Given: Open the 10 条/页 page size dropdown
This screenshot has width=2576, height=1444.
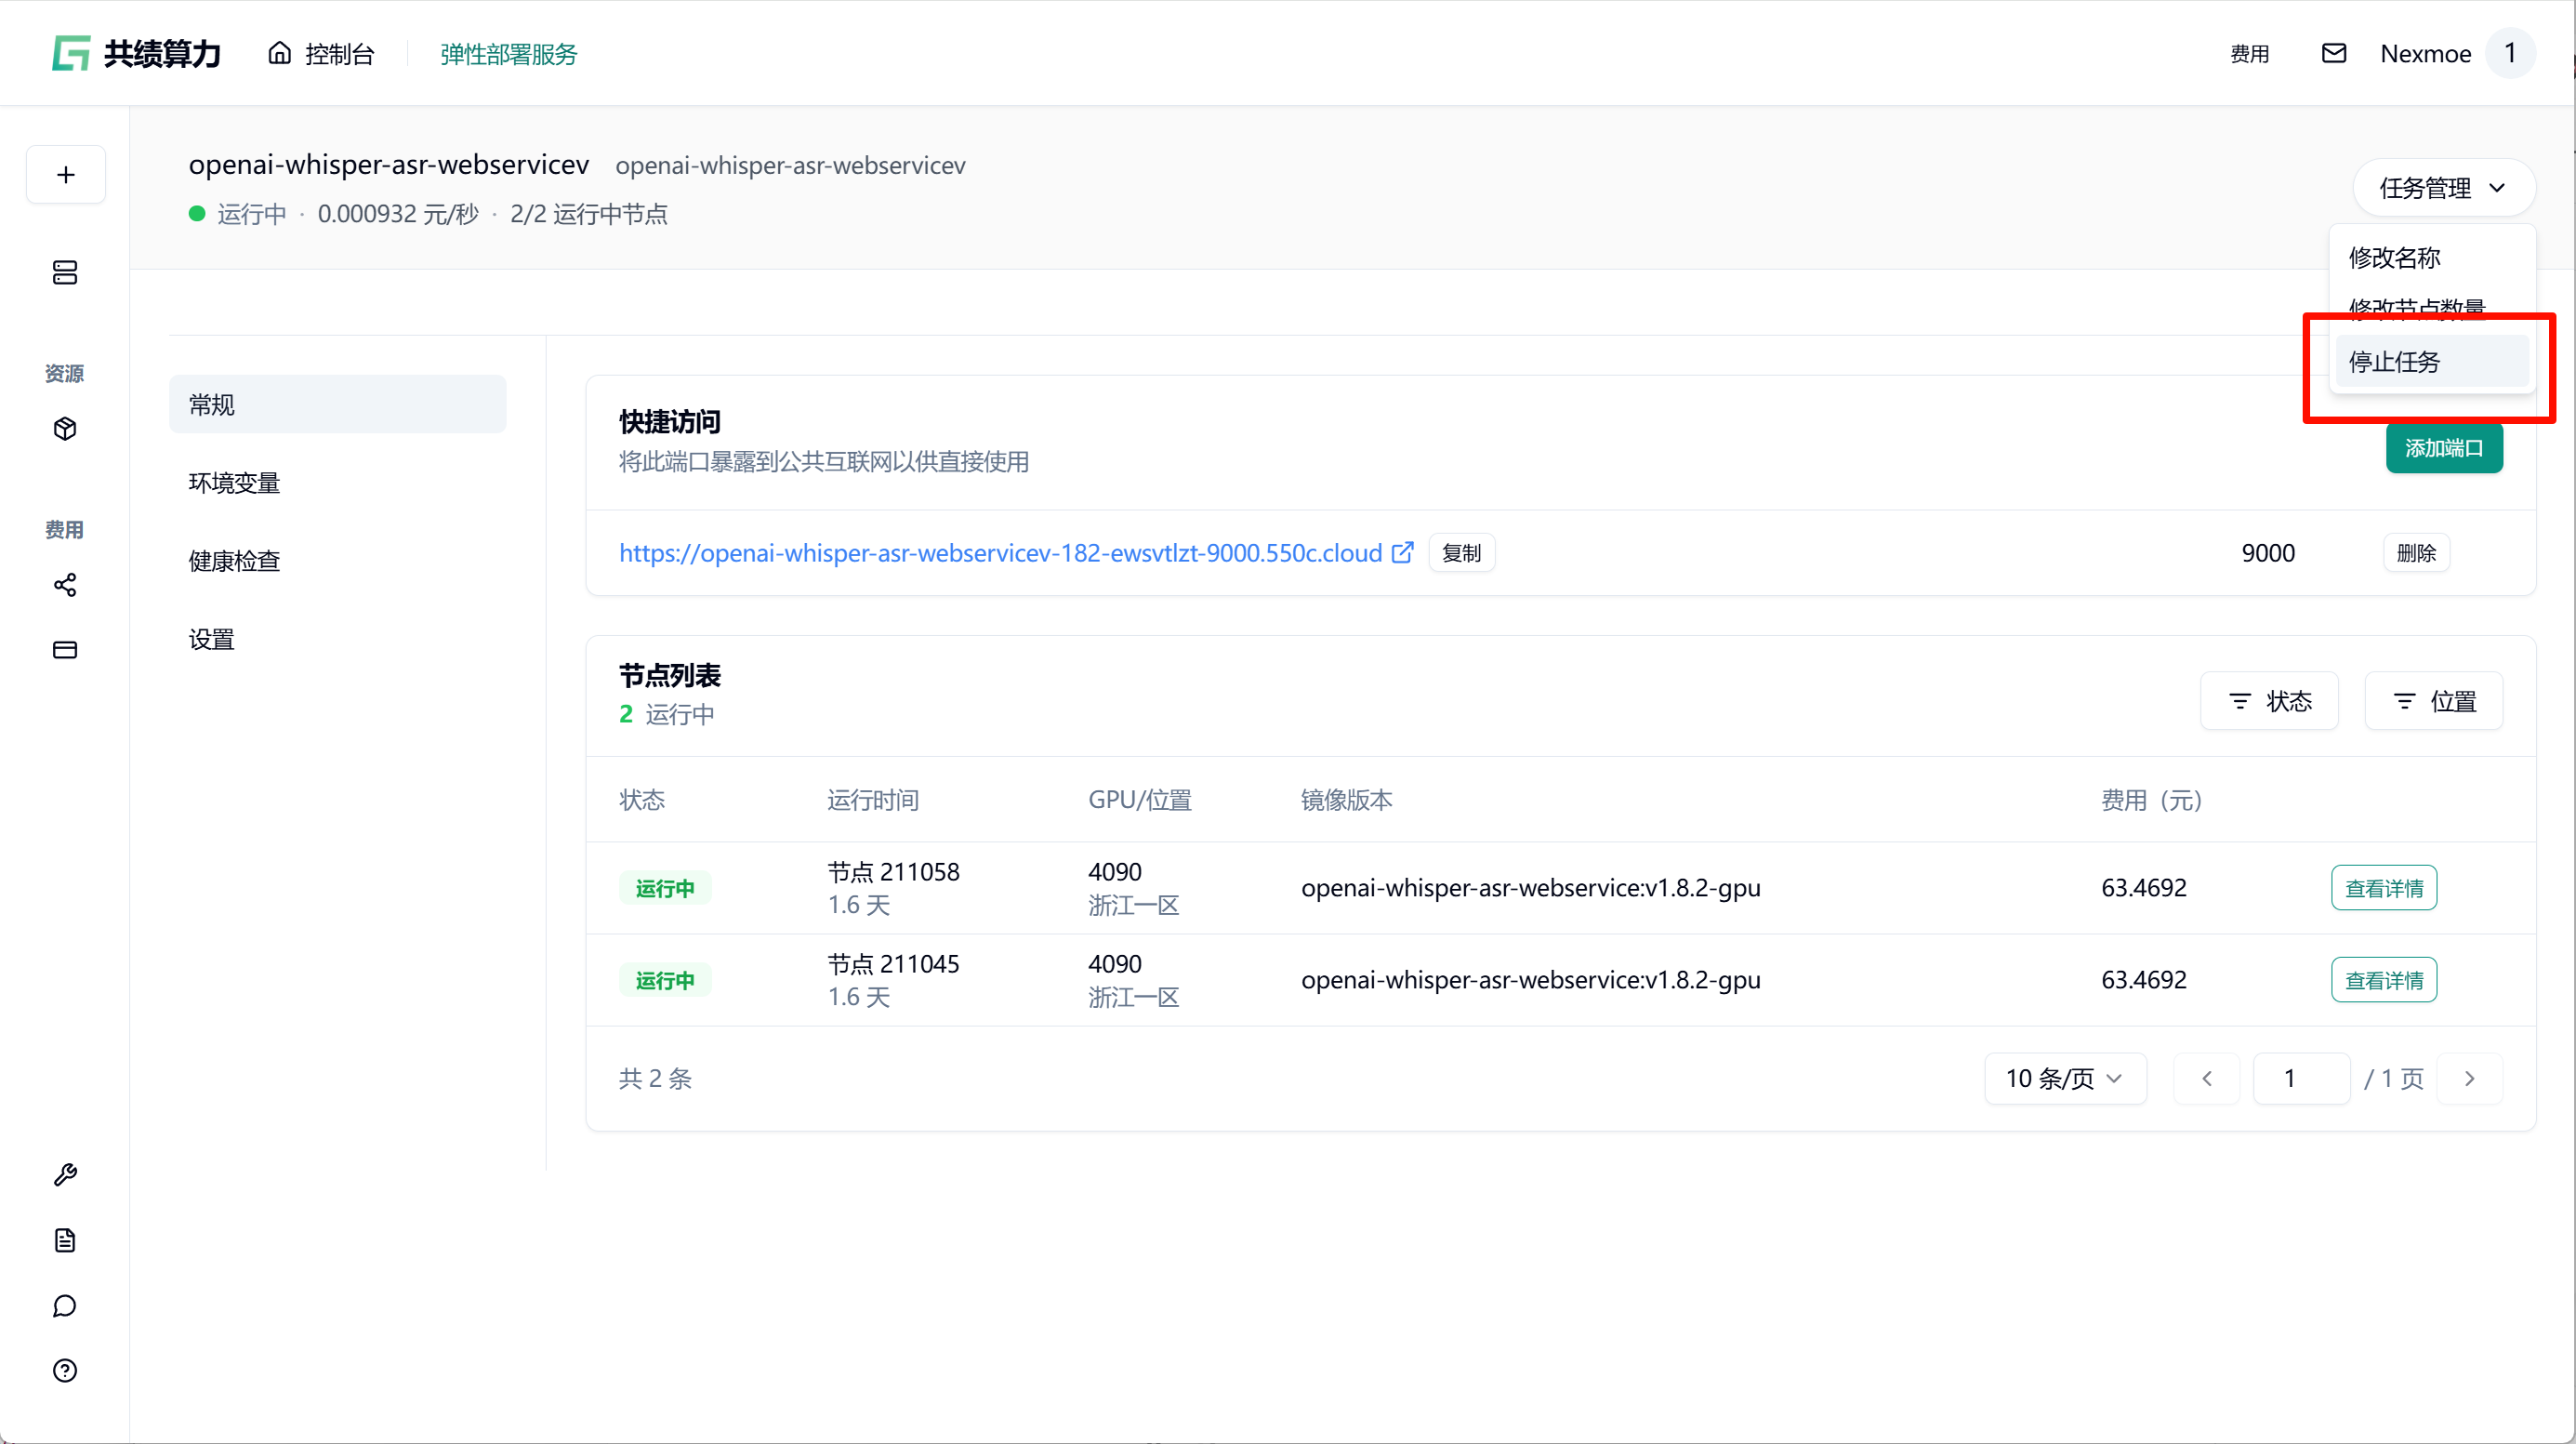Looking at the screenshot, I should click(2064, 1078).
